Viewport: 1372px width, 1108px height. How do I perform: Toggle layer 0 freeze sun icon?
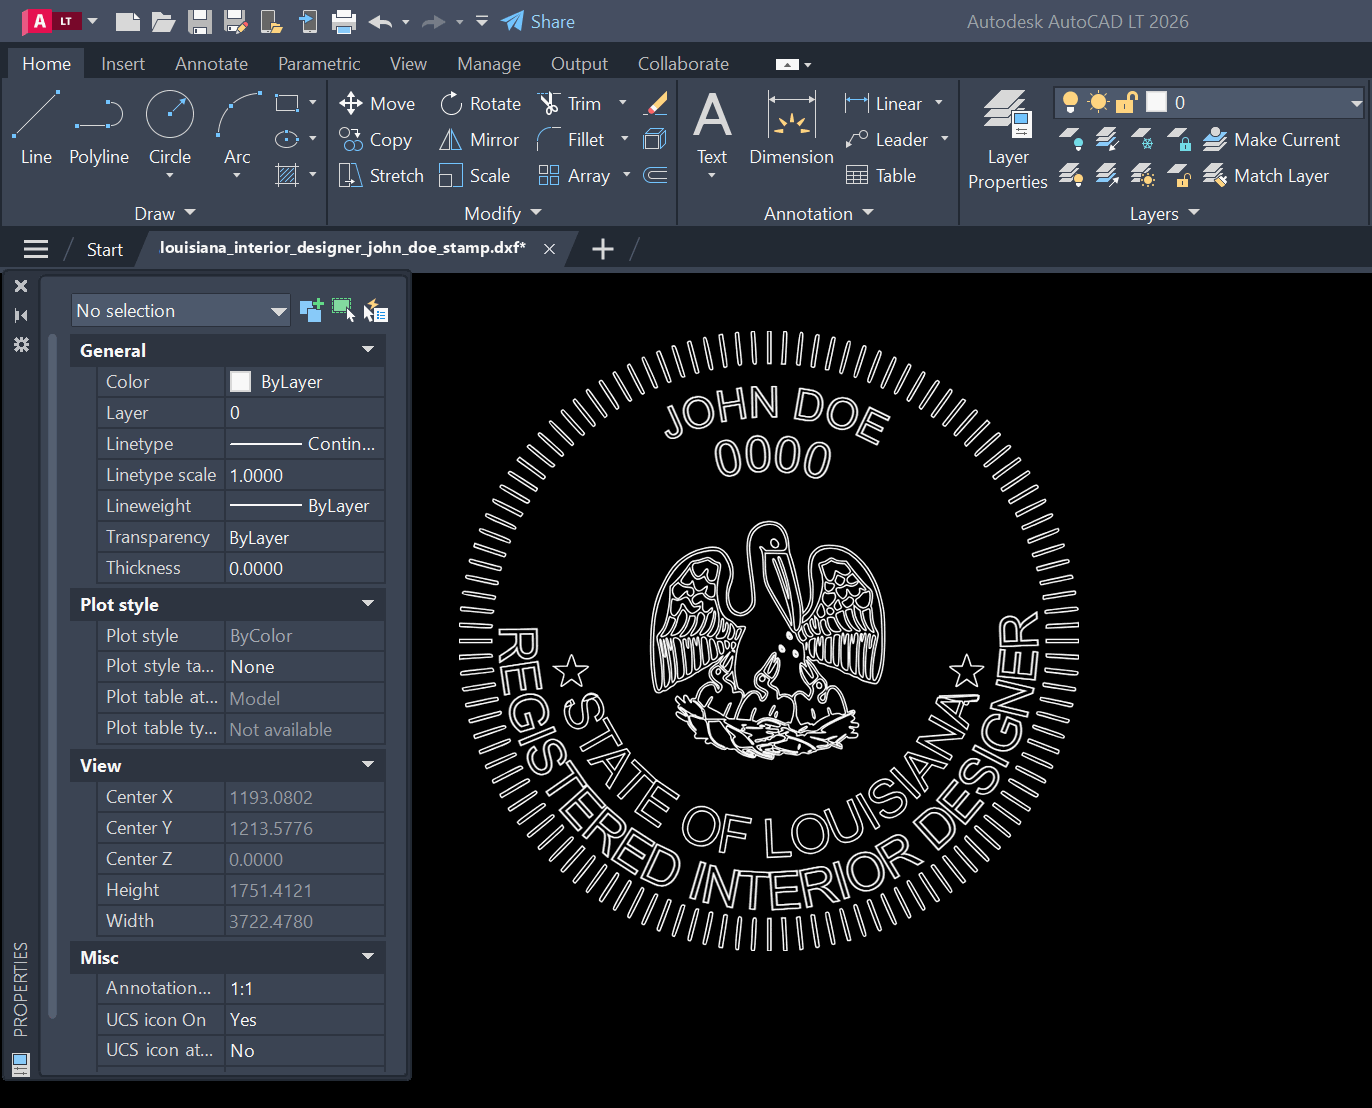click(1099, 102)
